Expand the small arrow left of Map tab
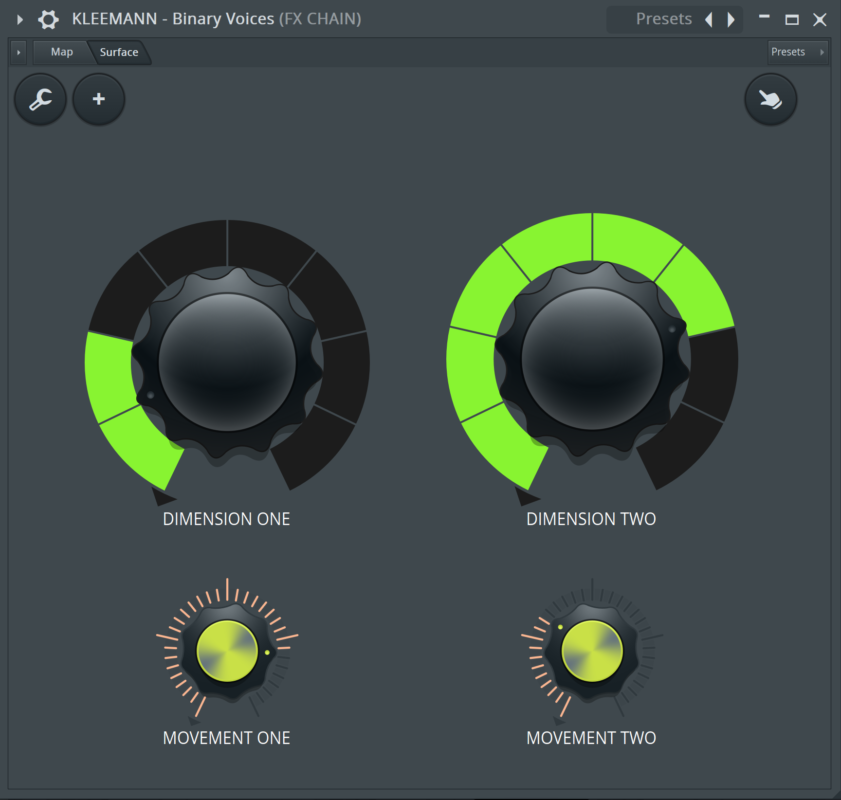 (x=19, y=52)
